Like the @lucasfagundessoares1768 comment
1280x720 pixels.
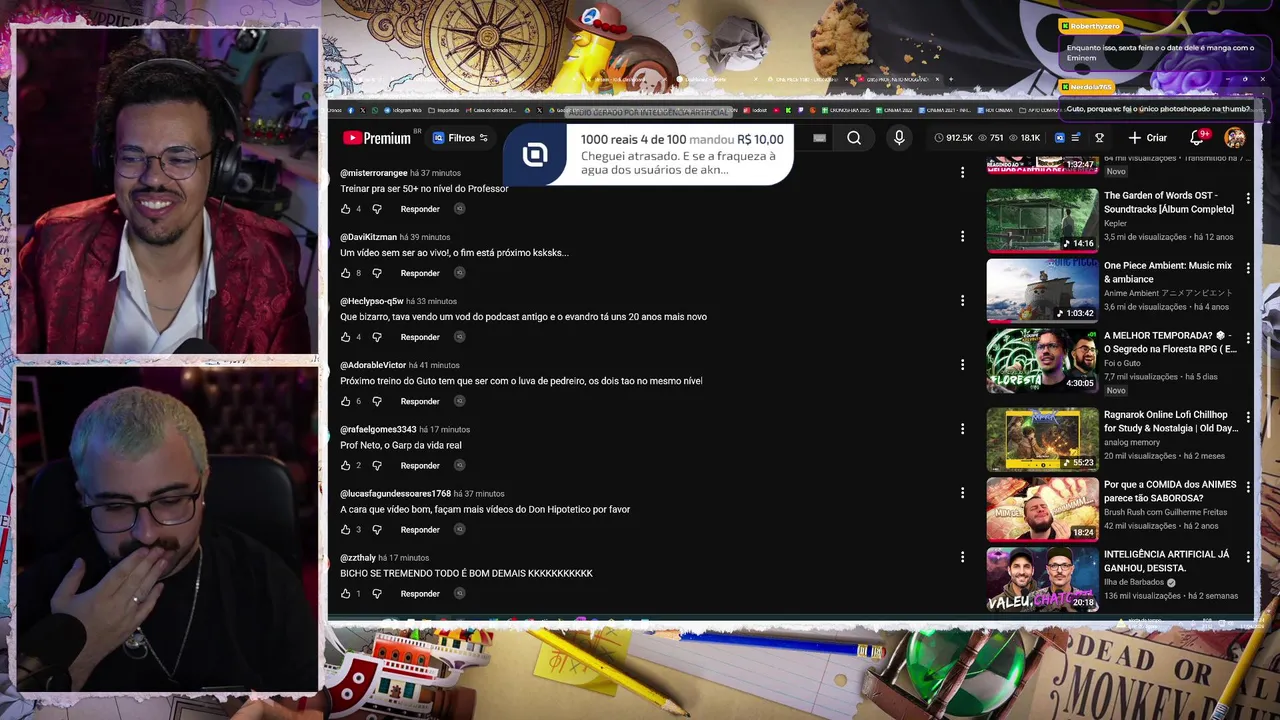point(346,529)
